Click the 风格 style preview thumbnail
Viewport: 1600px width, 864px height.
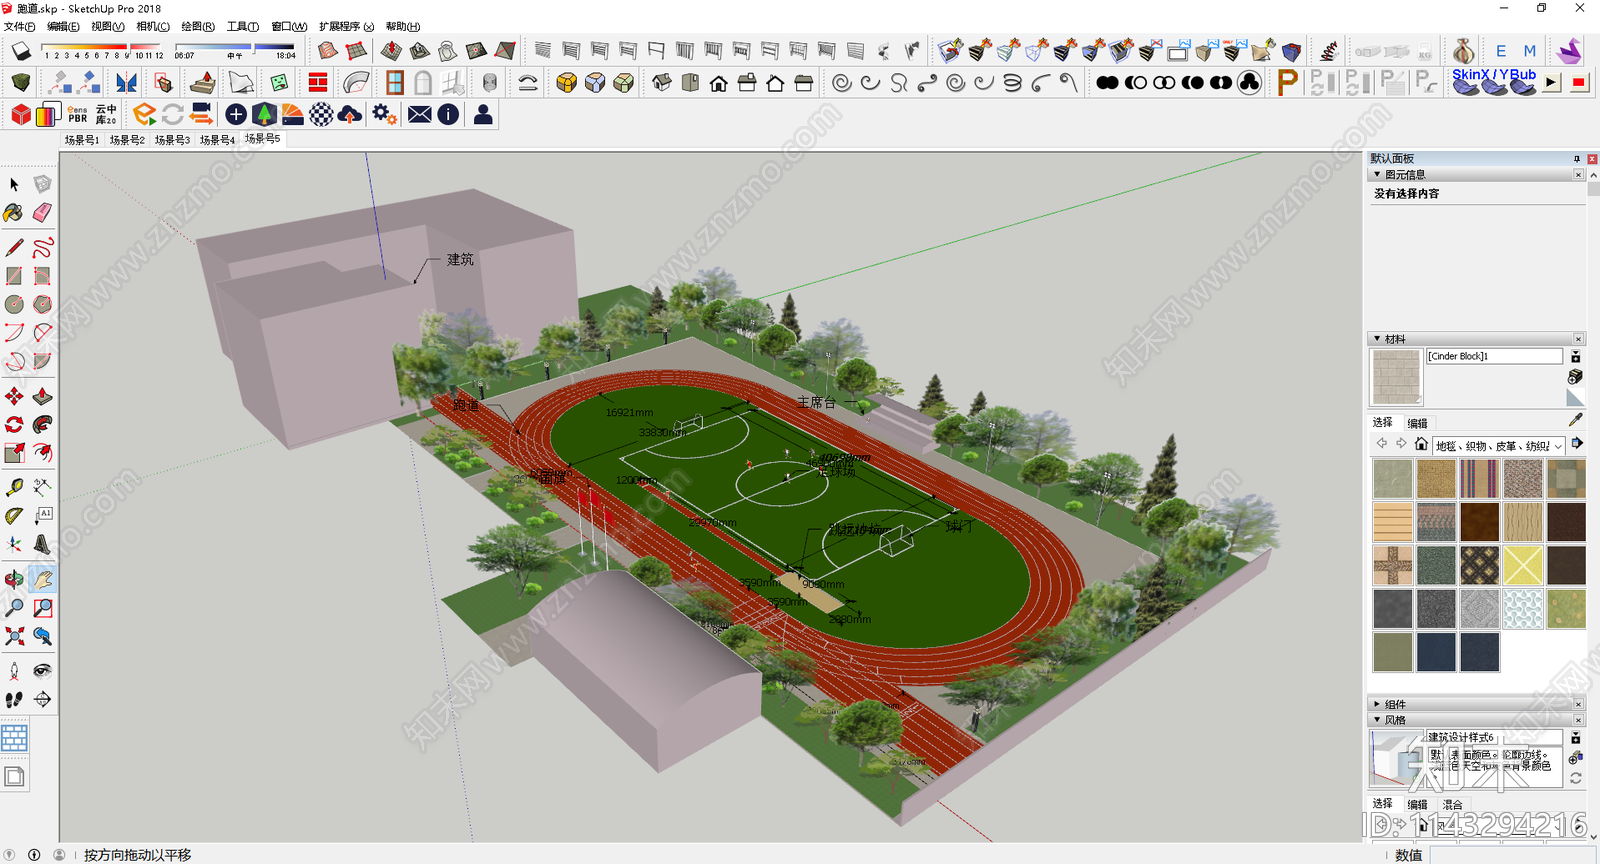pyautogui.click(x=1394, y=758)
